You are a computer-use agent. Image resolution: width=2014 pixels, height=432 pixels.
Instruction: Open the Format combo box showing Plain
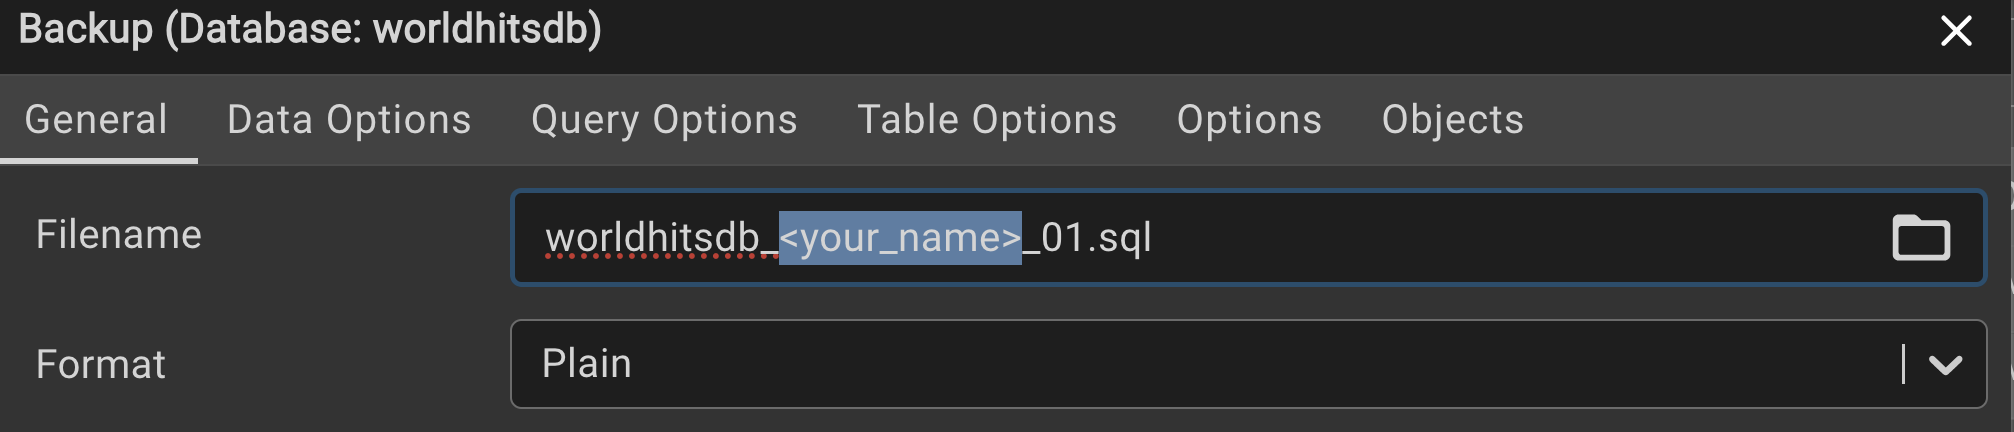(1200, 364)
